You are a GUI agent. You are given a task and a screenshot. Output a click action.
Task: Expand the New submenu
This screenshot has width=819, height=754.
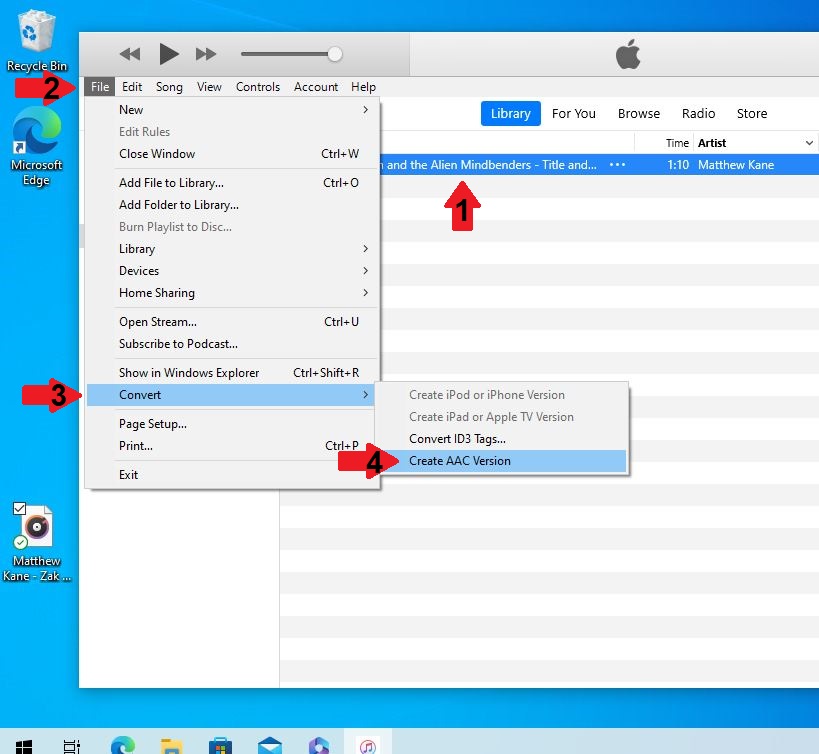click(232, 110)
